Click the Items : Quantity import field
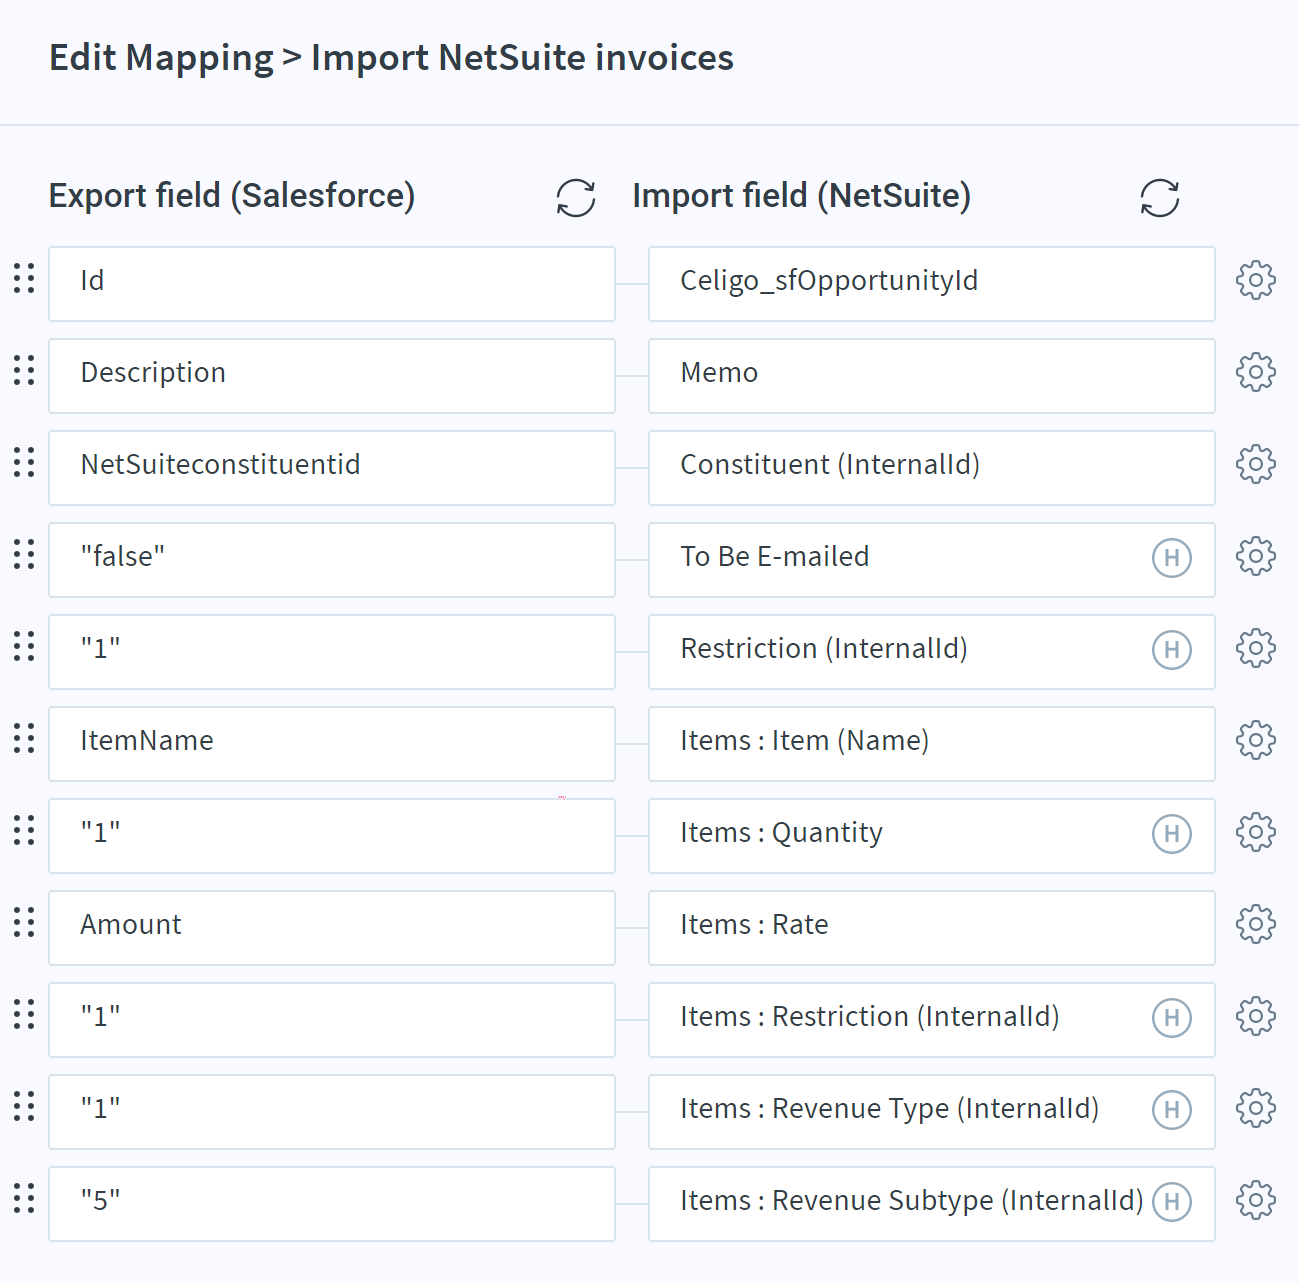This screenshot has height=1283, width=1299. pyautogui.click(x=932, y=836)
